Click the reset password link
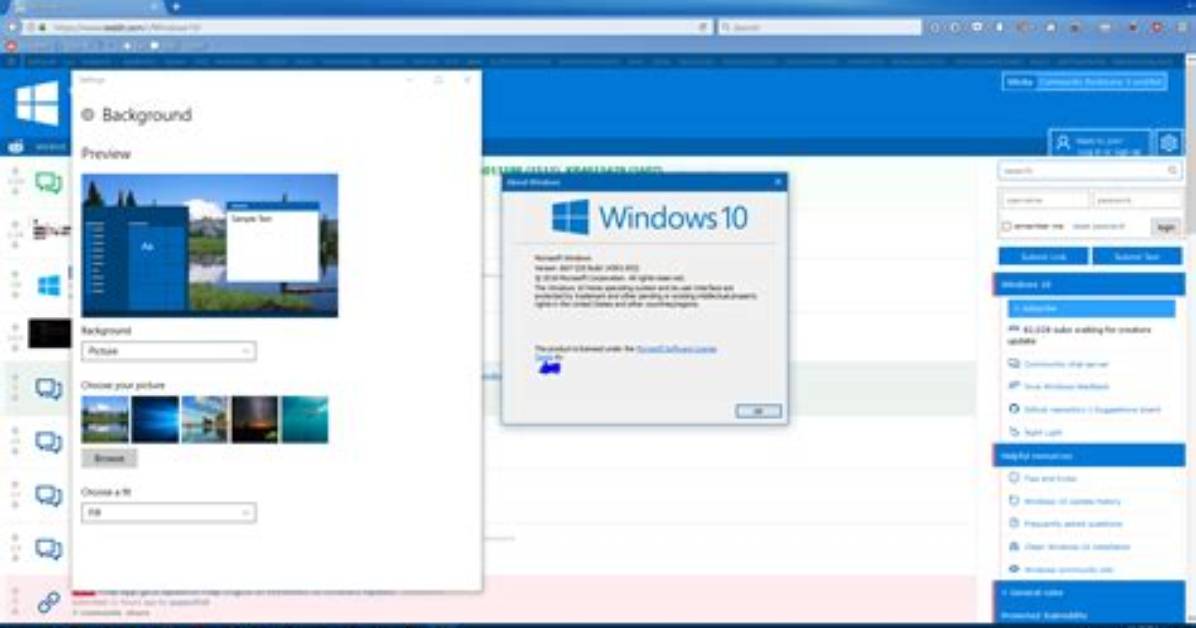This screenshot has height=628, width=1196. tap(1098, 227)
